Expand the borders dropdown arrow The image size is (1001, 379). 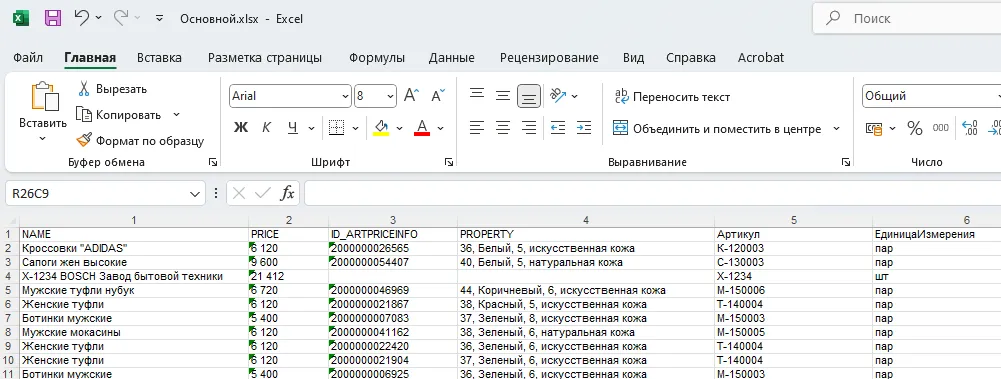(356, 128)
